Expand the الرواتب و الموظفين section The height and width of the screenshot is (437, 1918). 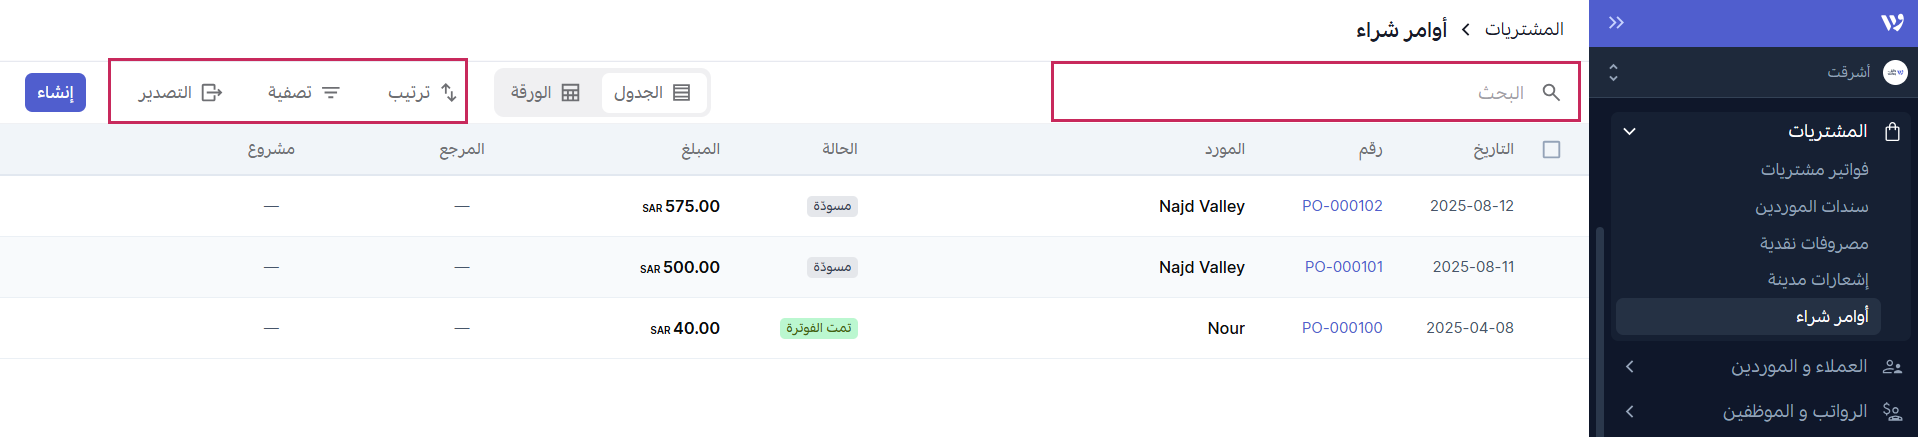[x=1629, y=412]
